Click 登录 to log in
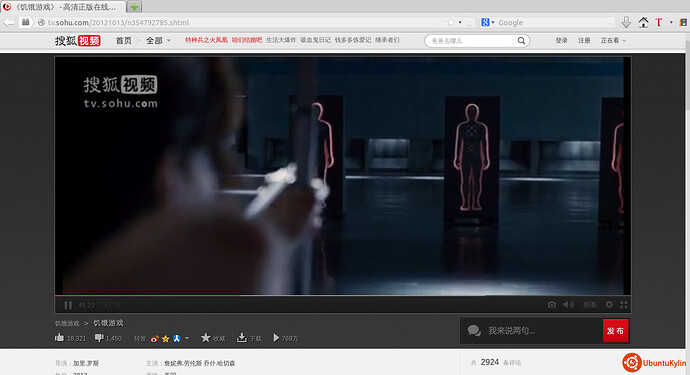This screenshot has width=690, height=375. point(562,40)
